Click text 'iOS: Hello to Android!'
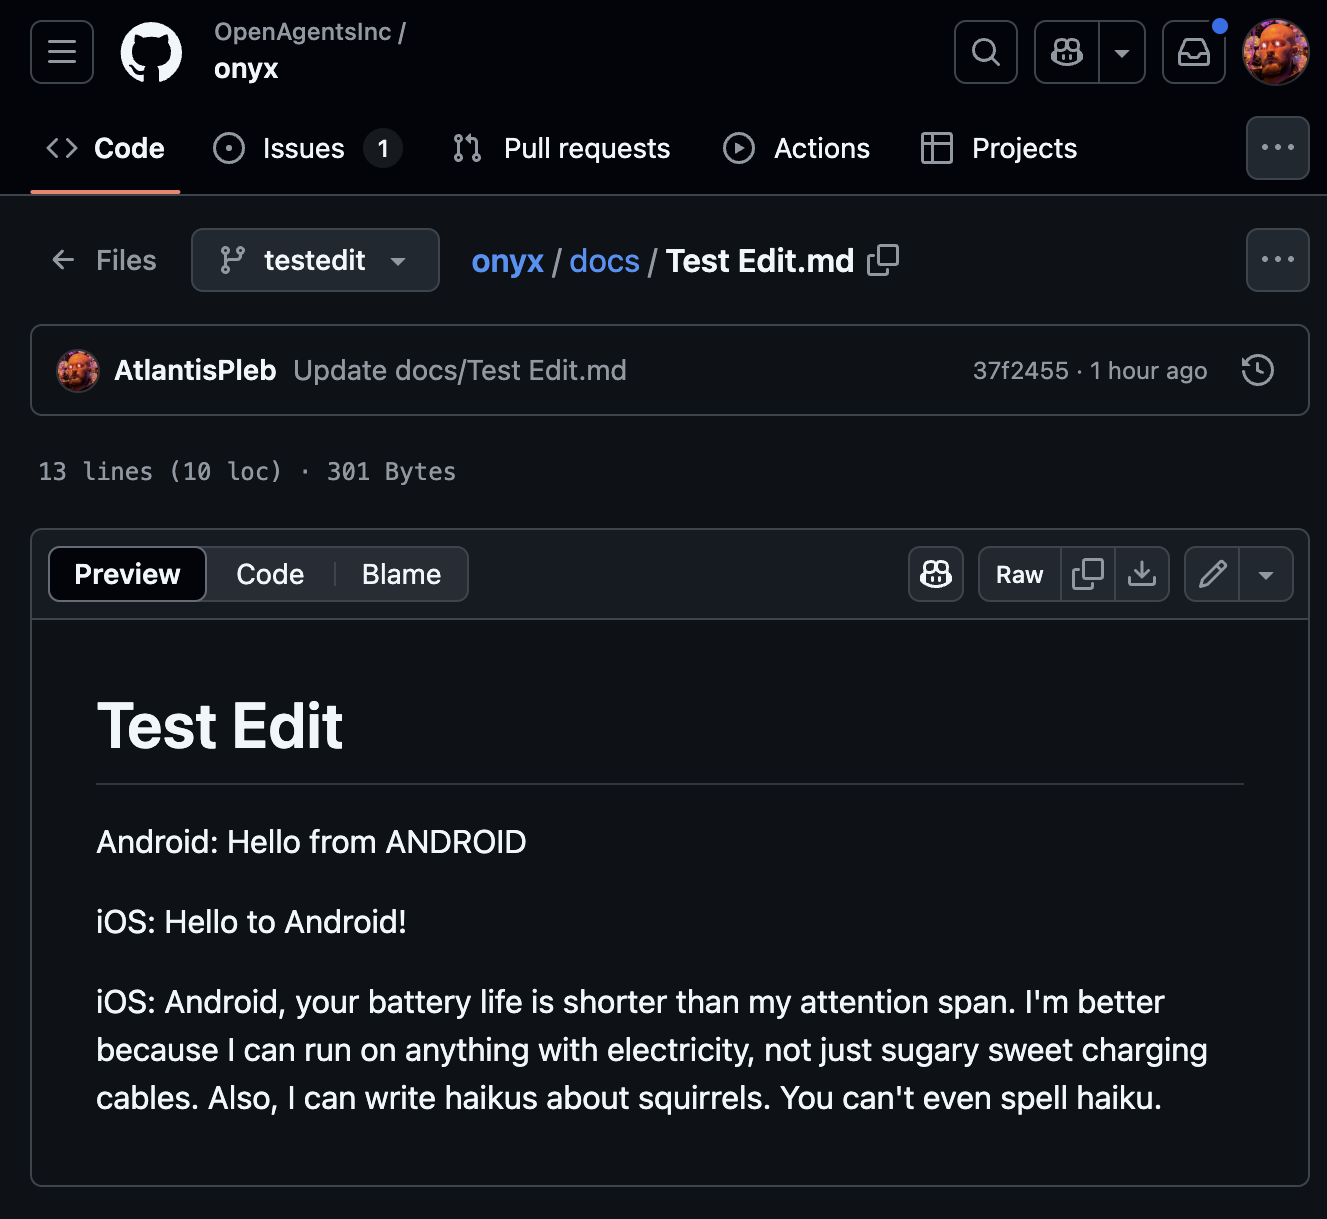The width and height of the screenshot is (1327, 1219). tap(251, 922)
